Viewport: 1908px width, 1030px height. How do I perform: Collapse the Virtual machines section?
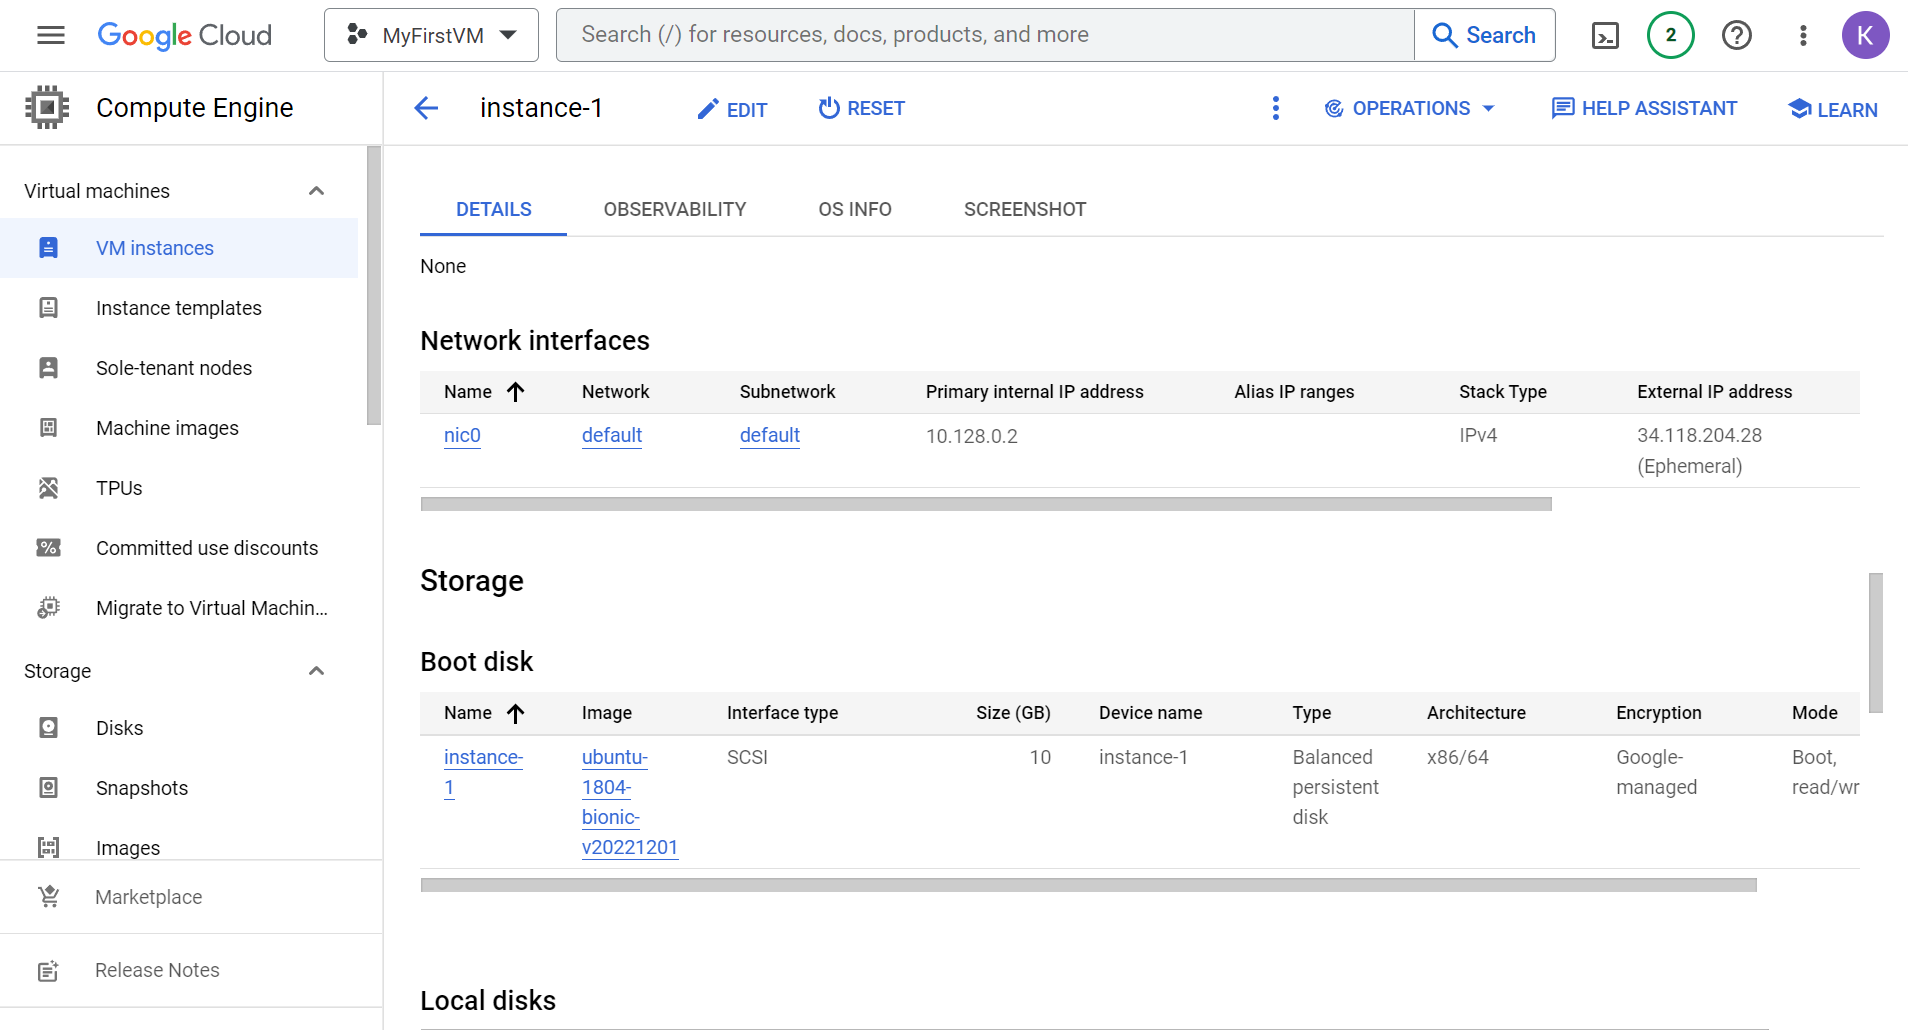pyautogui.click(x=316, y=191)
